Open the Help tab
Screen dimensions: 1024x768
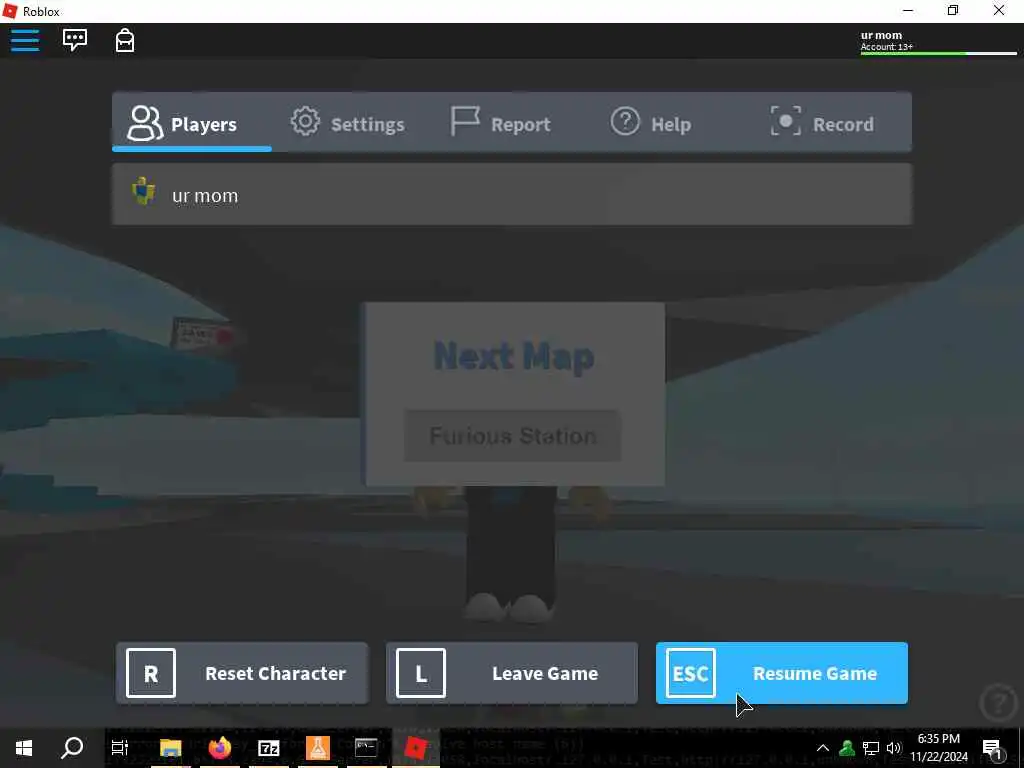pos(650,123)
